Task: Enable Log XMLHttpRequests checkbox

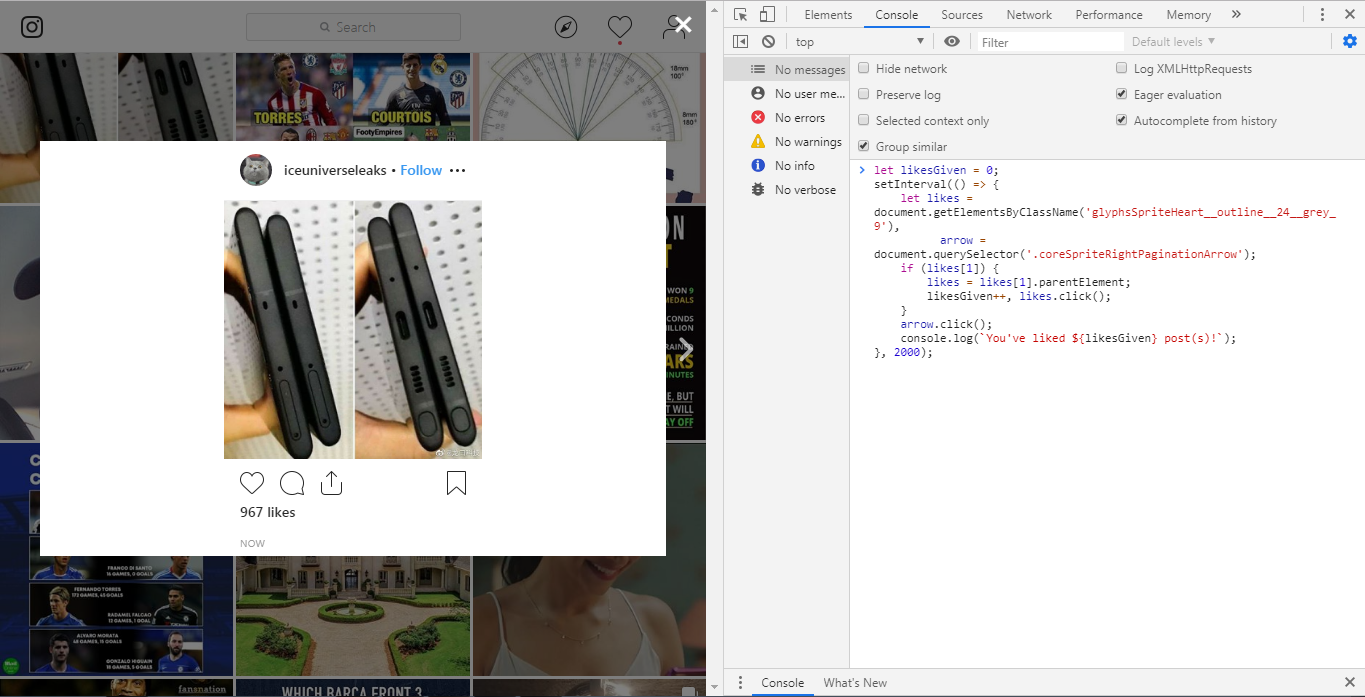Action: point(1122,69)
